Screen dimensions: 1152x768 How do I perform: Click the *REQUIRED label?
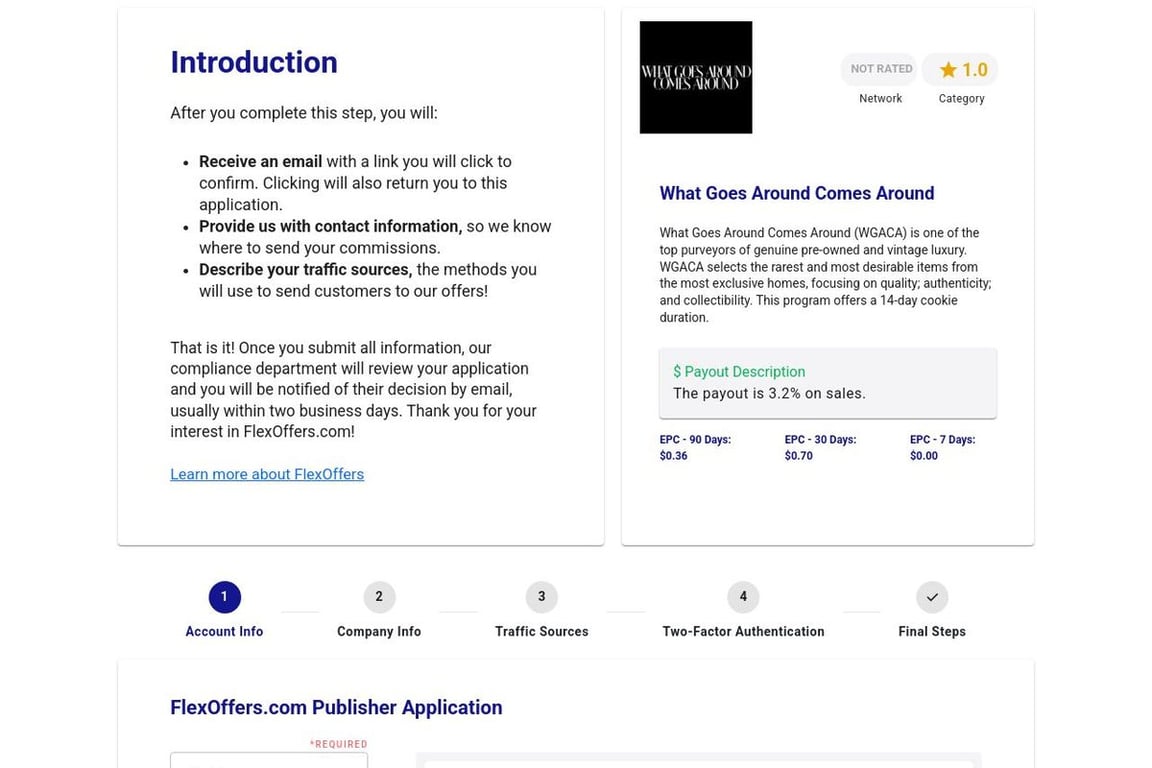click(x=338, y=744)
